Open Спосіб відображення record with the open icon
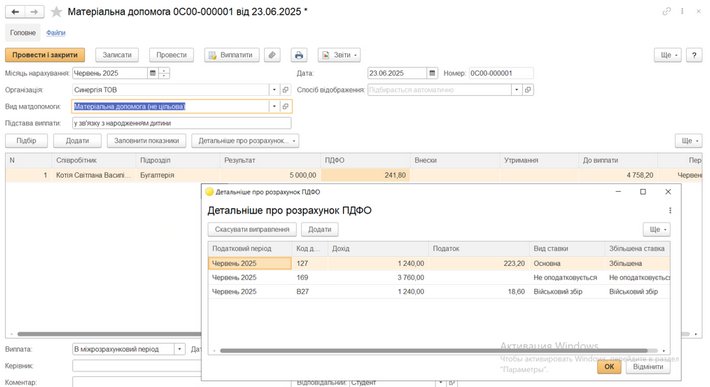 [528, 90]
